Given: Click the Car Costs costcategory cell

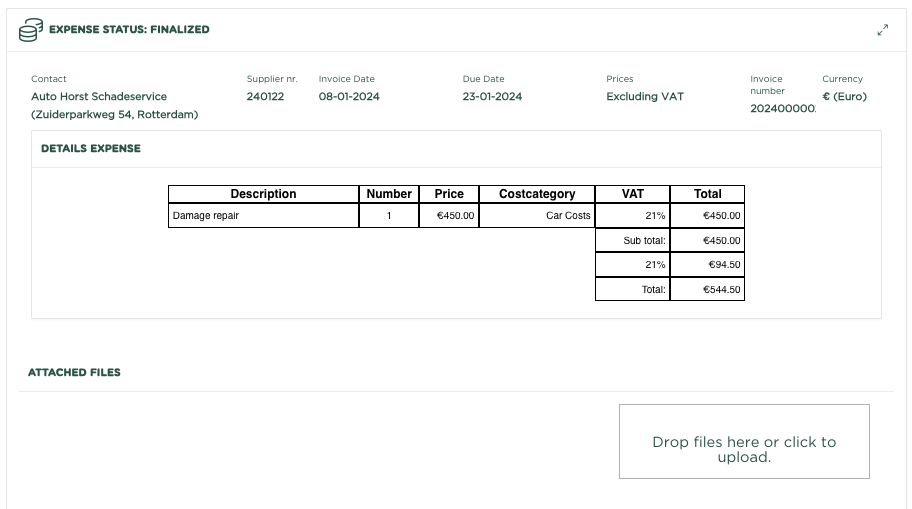Looking at the screenshot, I should coord(537,215).
